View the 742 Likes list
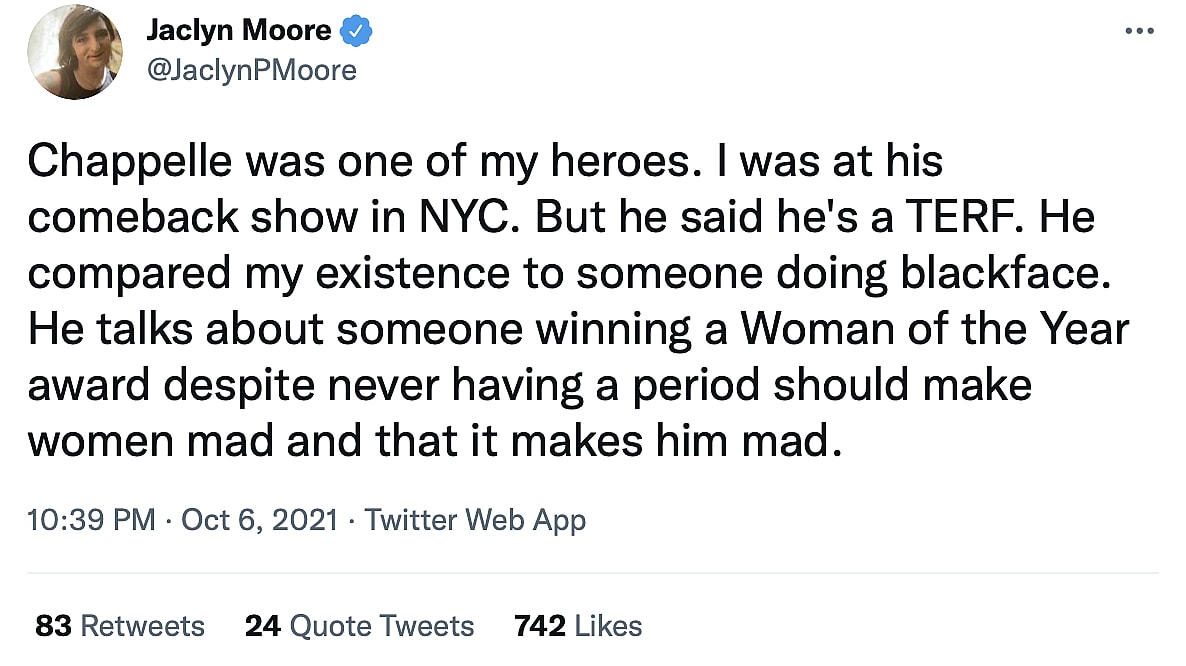This screenshot has height=666, width=1186. (577, 626)
